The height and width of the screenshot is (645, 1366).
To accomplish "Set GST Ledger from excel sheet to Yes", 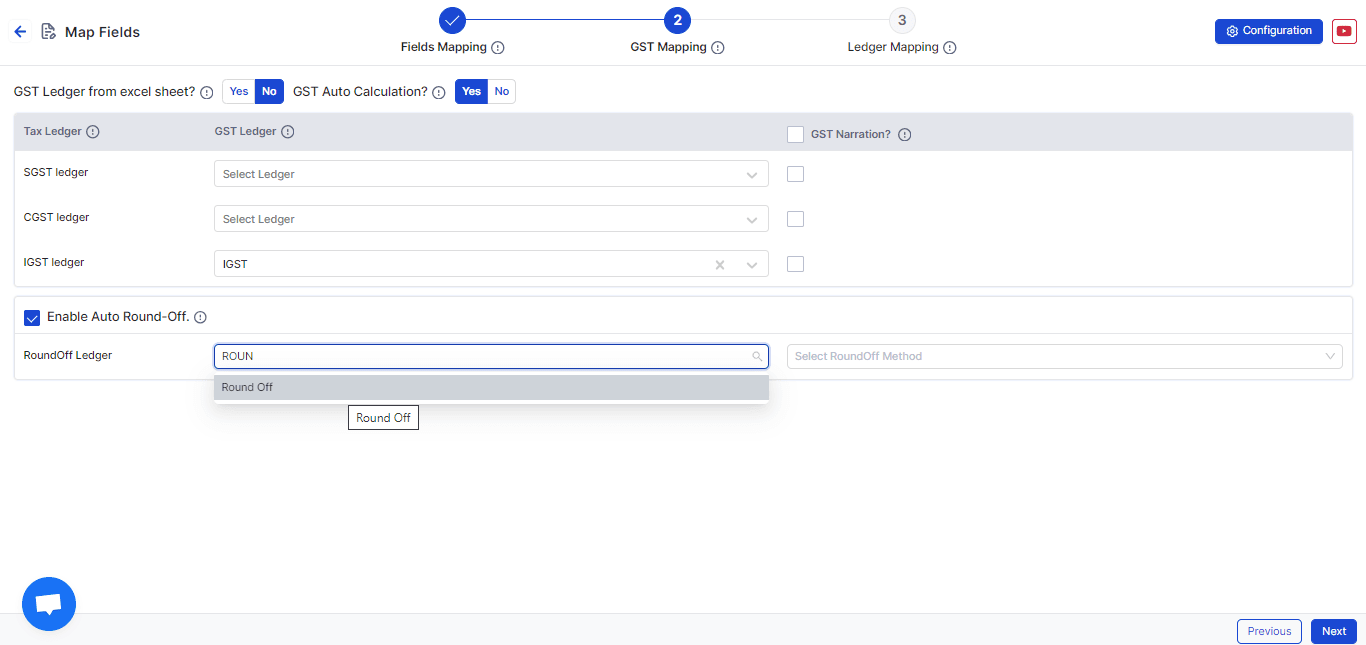I will [x=239, y=92].
